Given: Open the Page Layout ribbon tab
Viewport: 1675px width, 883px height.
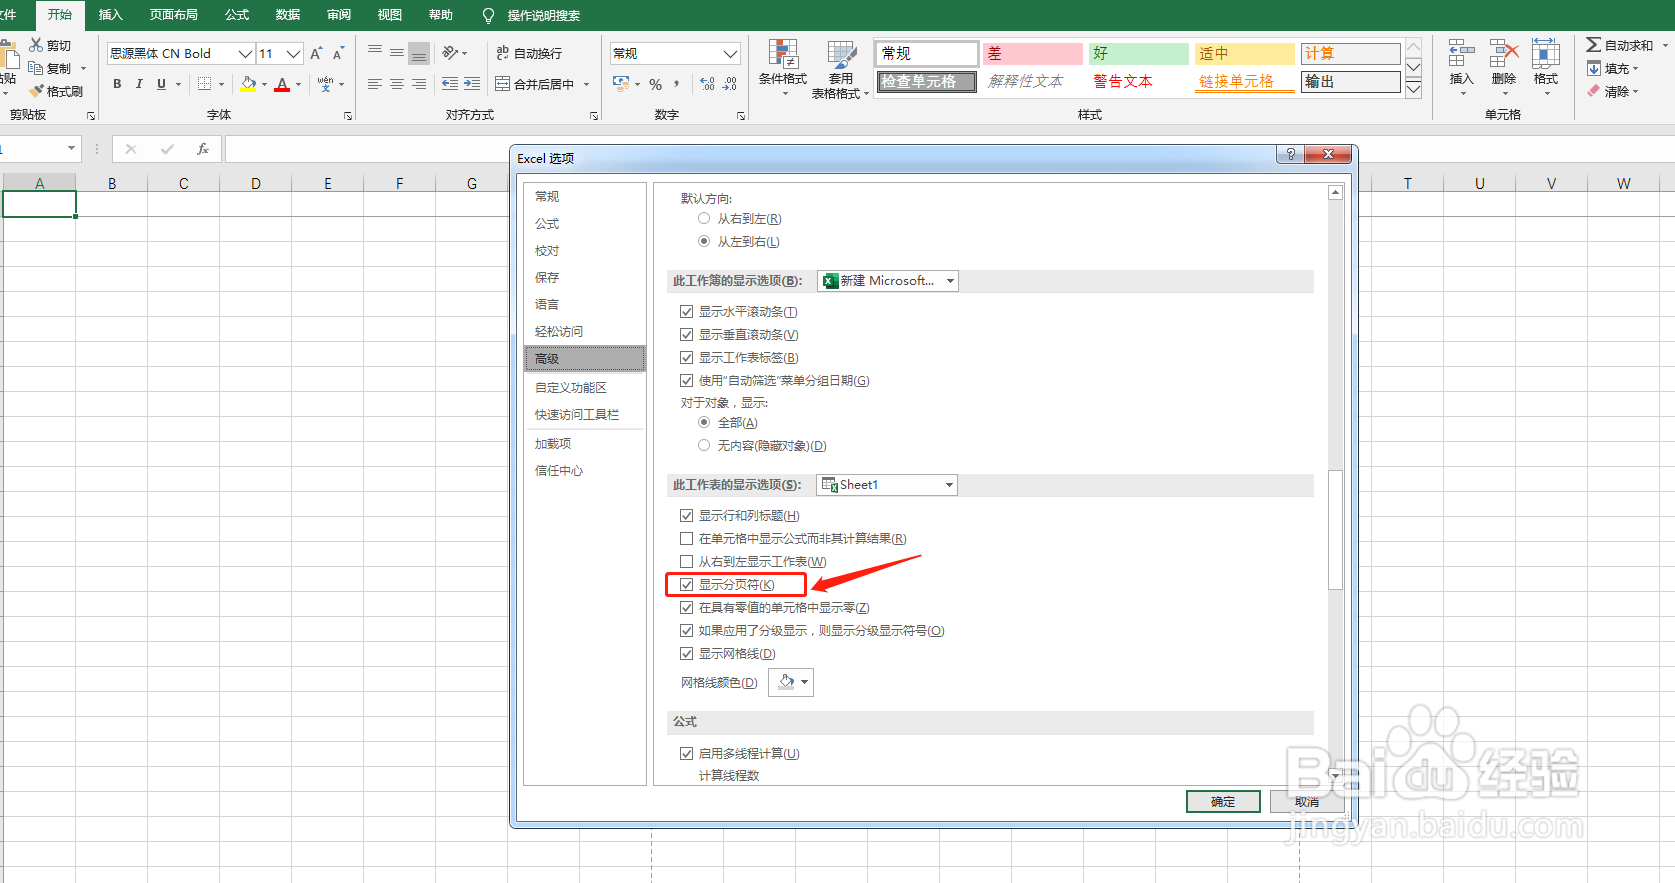Looking at the screenshot, I should 174,15.
